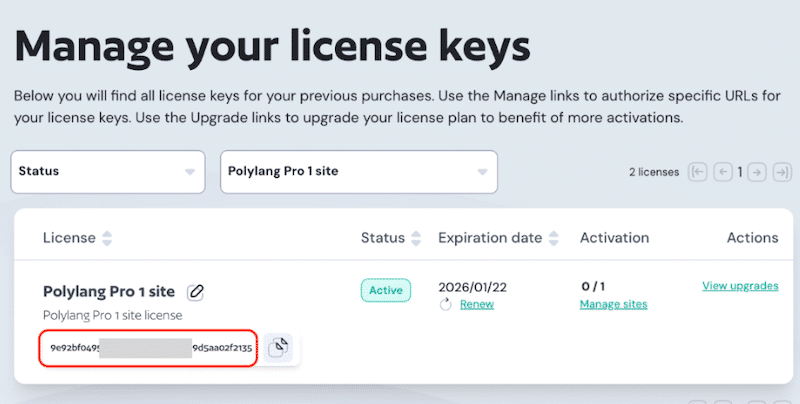Sort by Status column arrows
The width and height of the screenshot is (800, 404).
coord(416,238)
